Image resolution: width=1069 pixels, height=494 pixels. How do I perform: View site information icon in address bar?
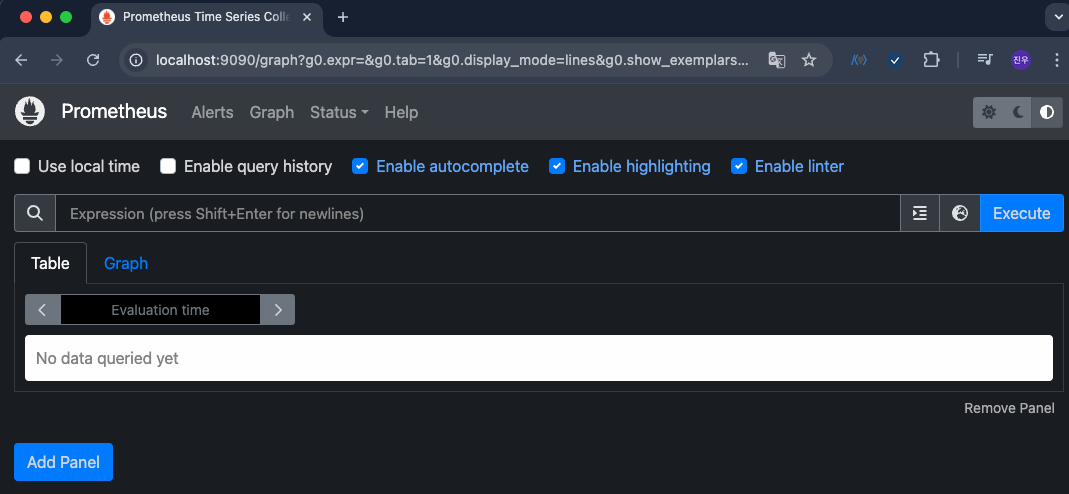136,60
